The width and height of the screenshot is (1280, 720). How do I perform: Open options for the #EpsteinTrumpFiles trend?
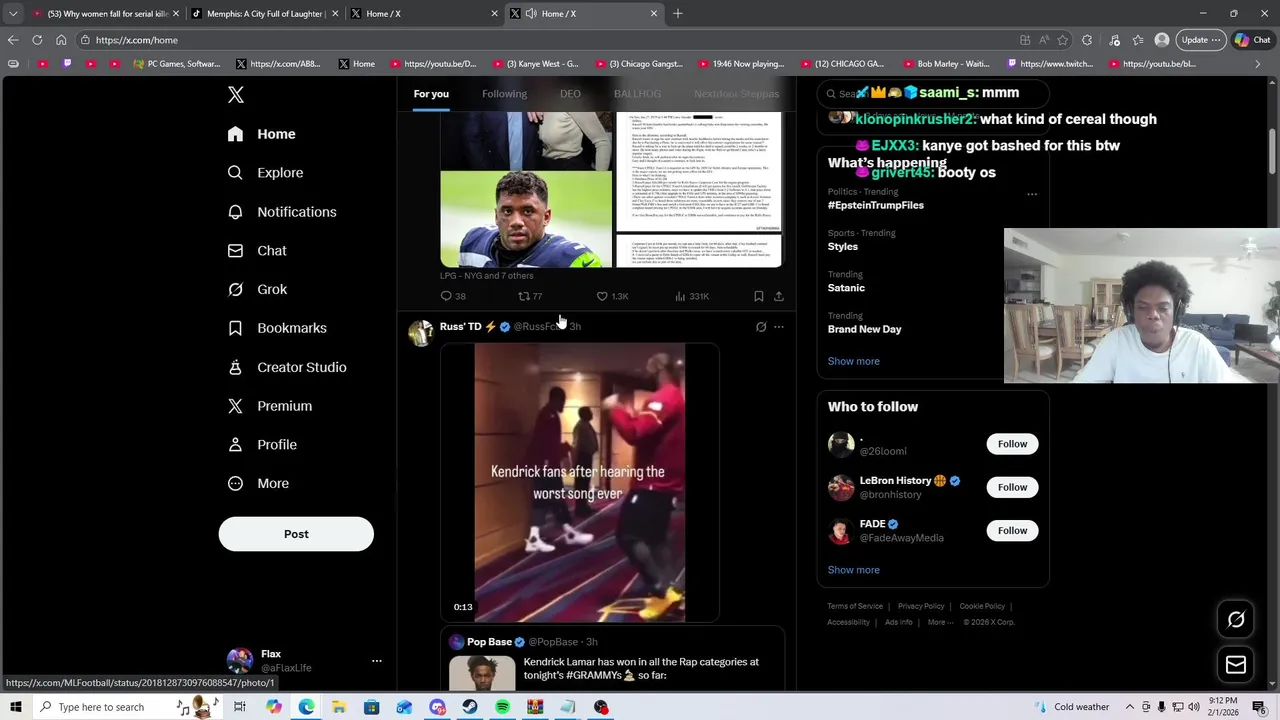coord(1032,194)
